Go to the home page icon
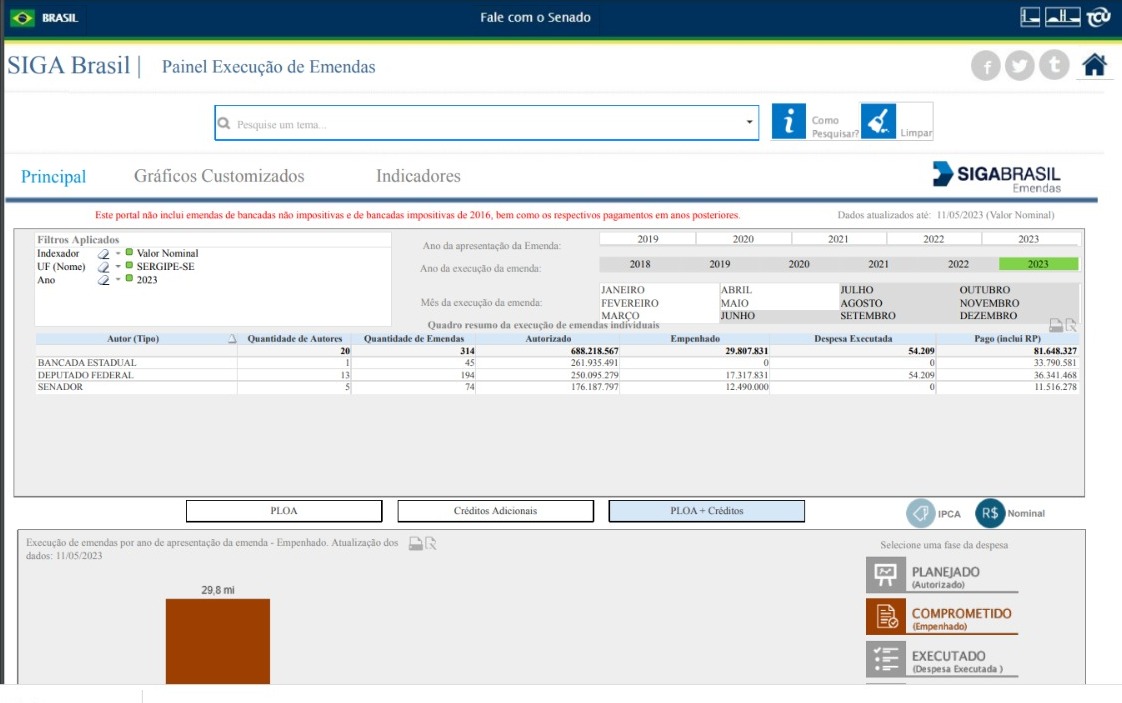 1094,66
